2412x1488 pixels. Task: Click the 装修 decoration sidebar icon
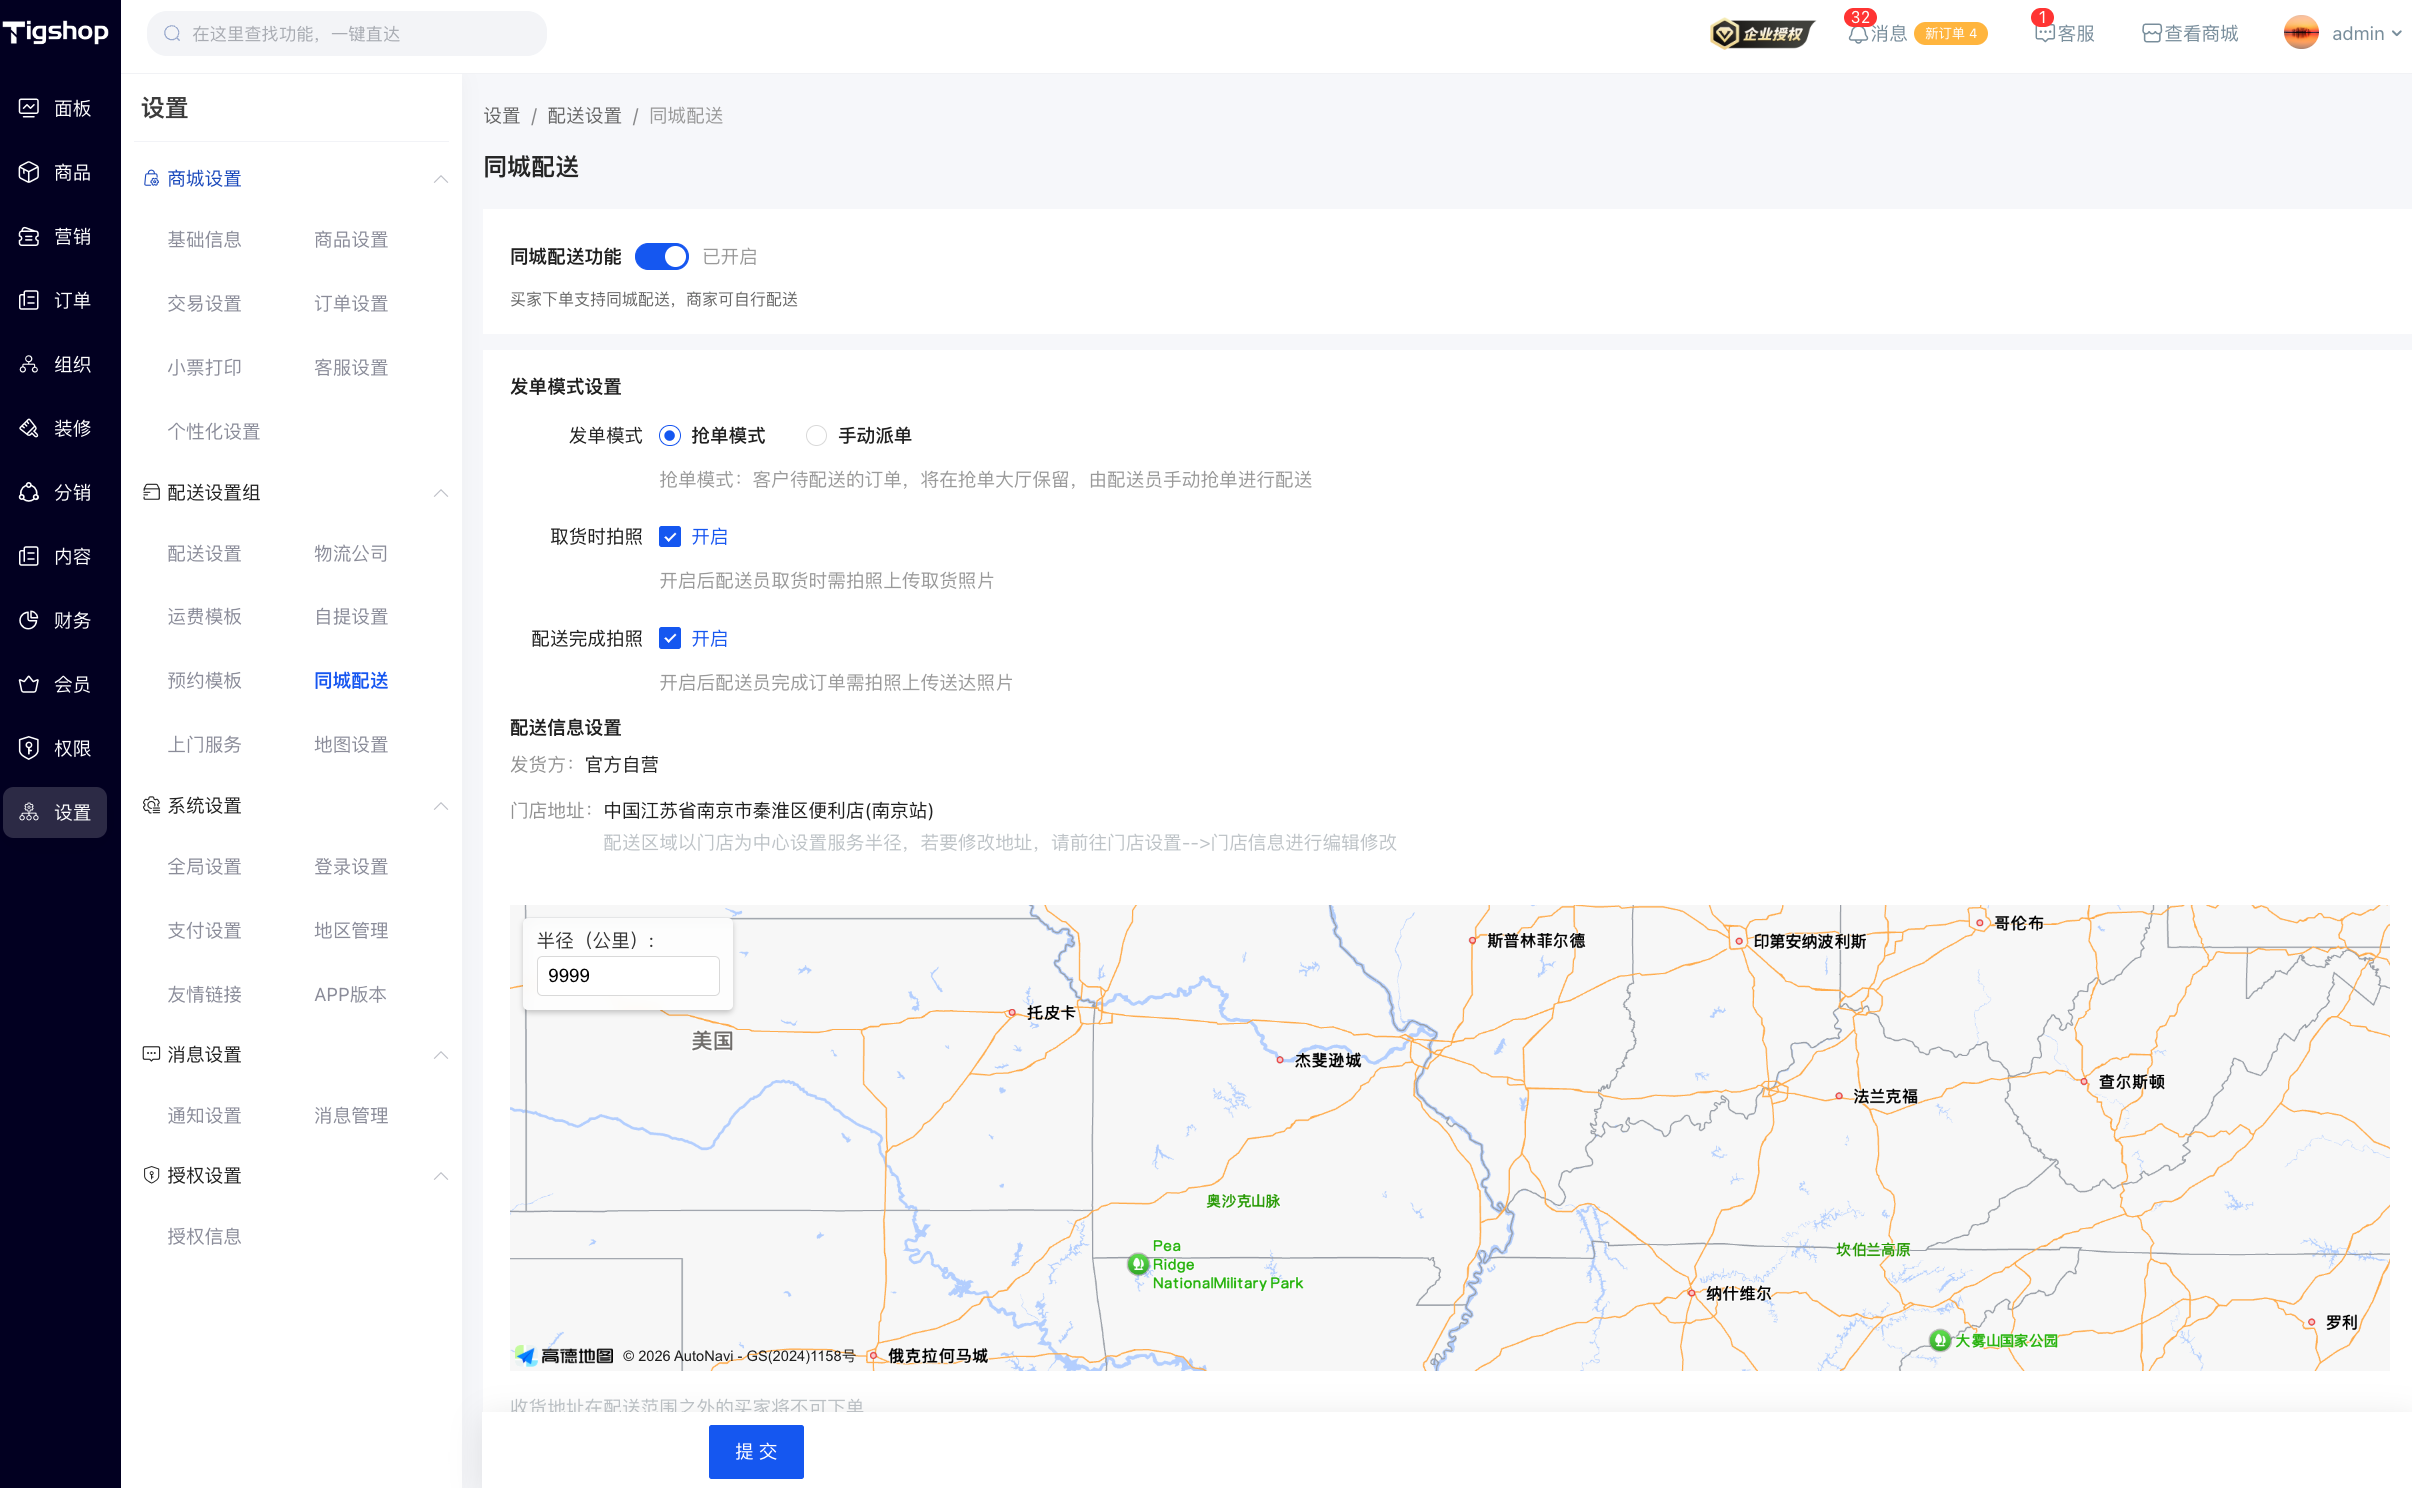tap(29, 428)
